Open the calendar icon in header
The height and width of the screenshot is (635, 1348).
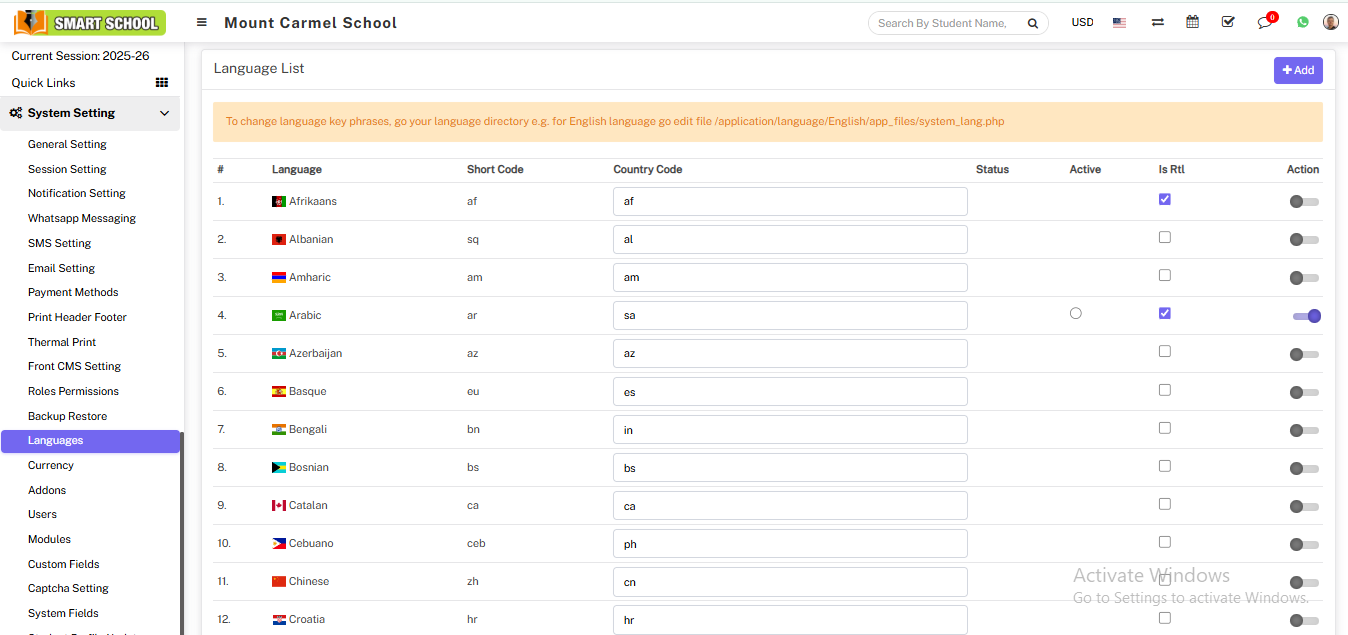tap(1192, 22)
